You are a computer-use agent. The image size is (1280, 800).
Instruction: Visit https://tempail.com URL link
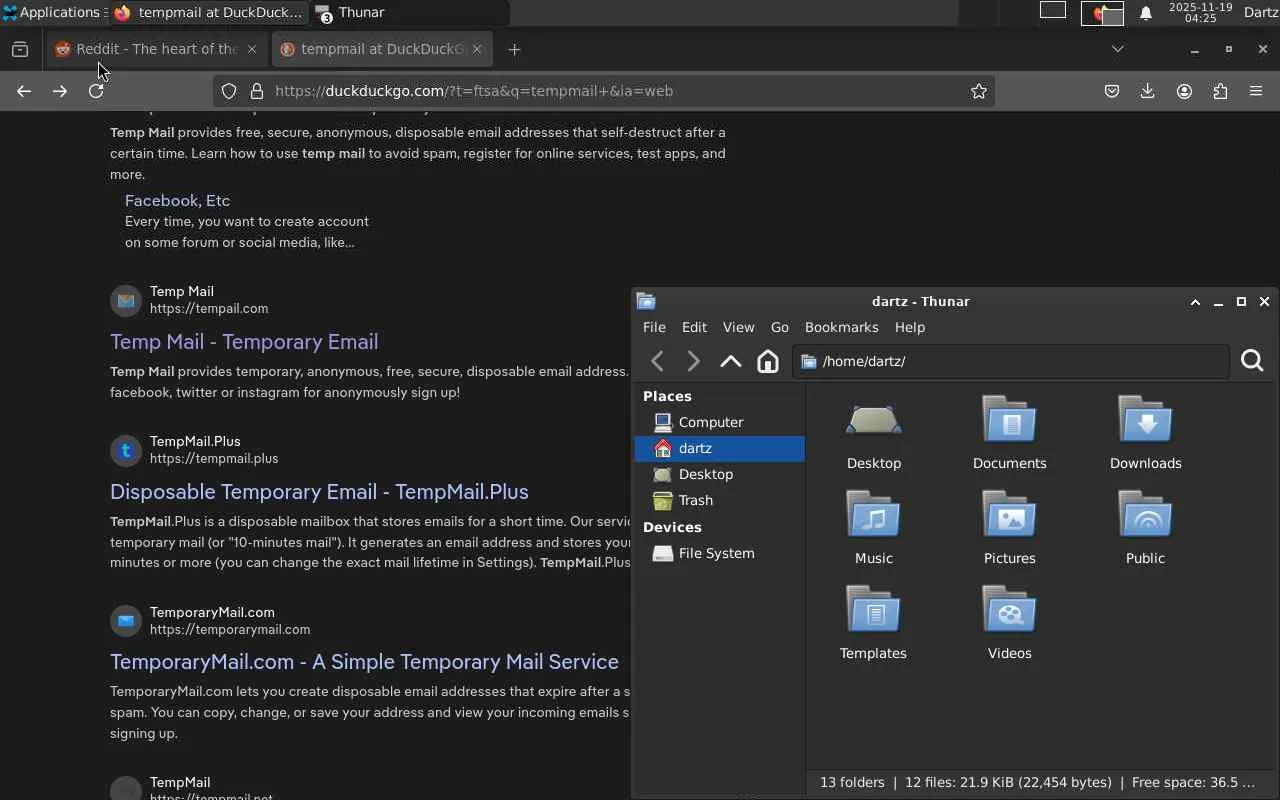tap(209, 309)
